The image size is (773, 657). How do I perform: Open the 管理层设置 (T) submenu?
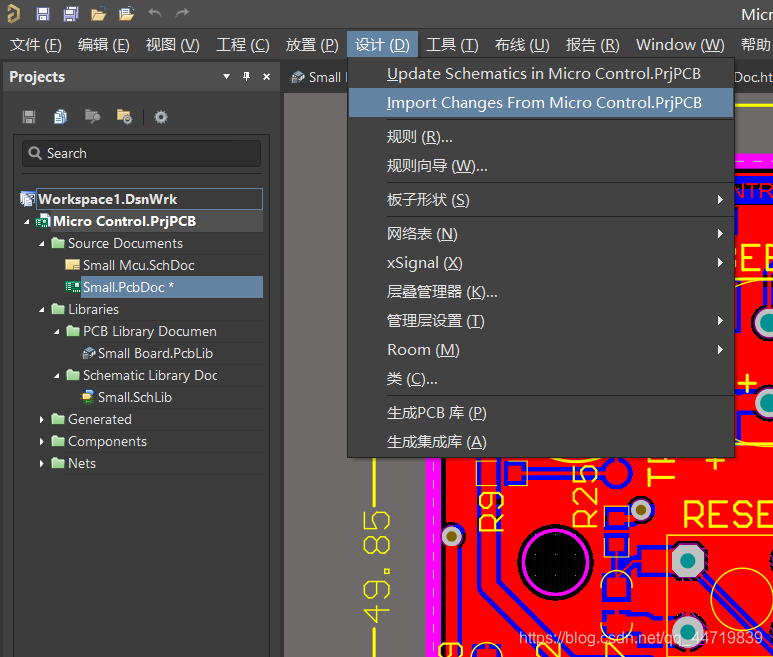click(541, 321)
